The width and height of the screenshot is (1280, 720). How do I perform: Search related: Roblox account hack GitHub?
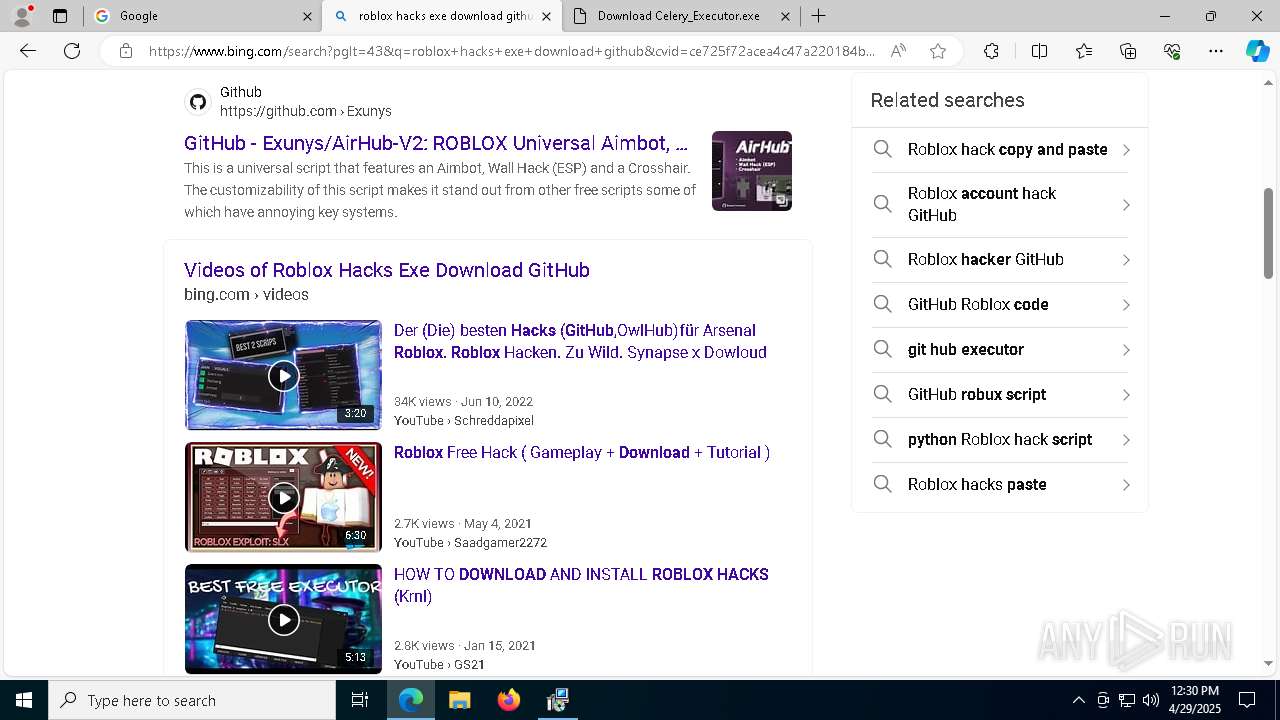coord(1000,204)
